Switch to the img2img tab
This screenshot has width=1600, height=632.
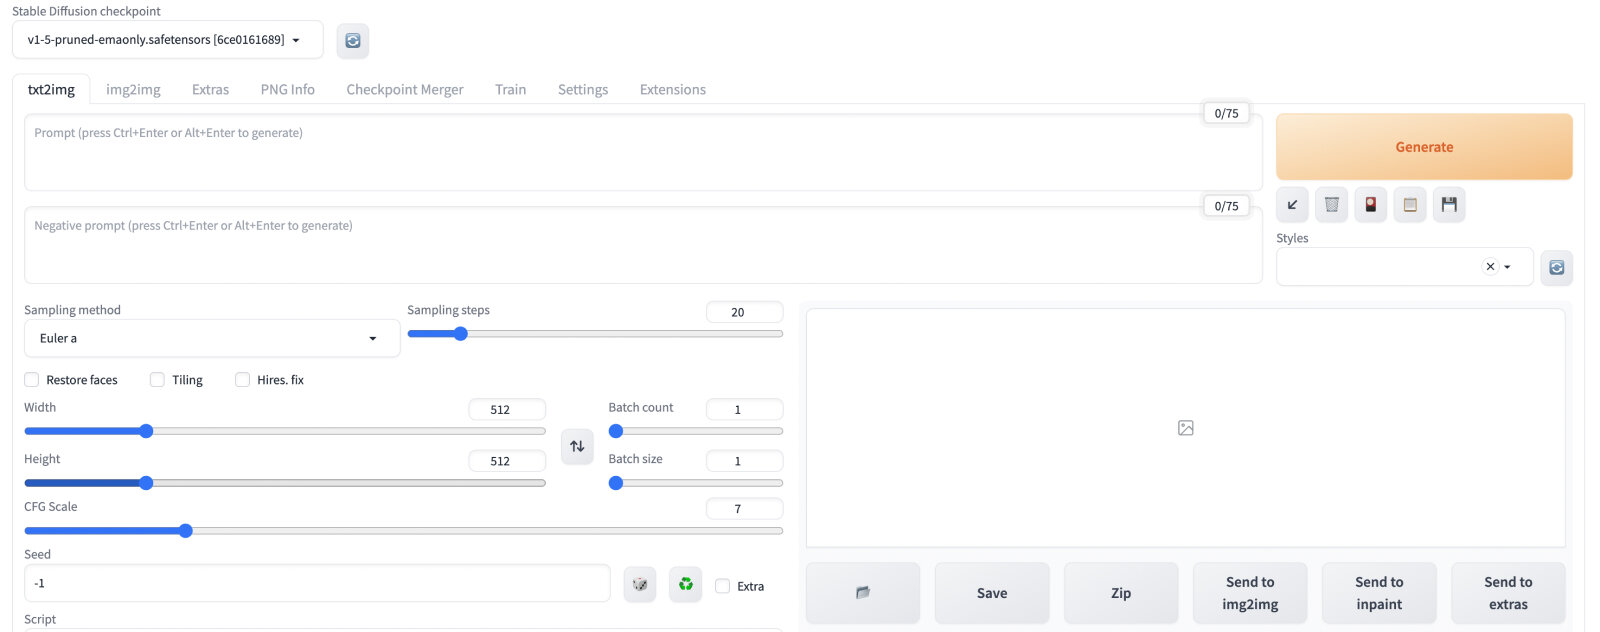[x=133, y=89]
